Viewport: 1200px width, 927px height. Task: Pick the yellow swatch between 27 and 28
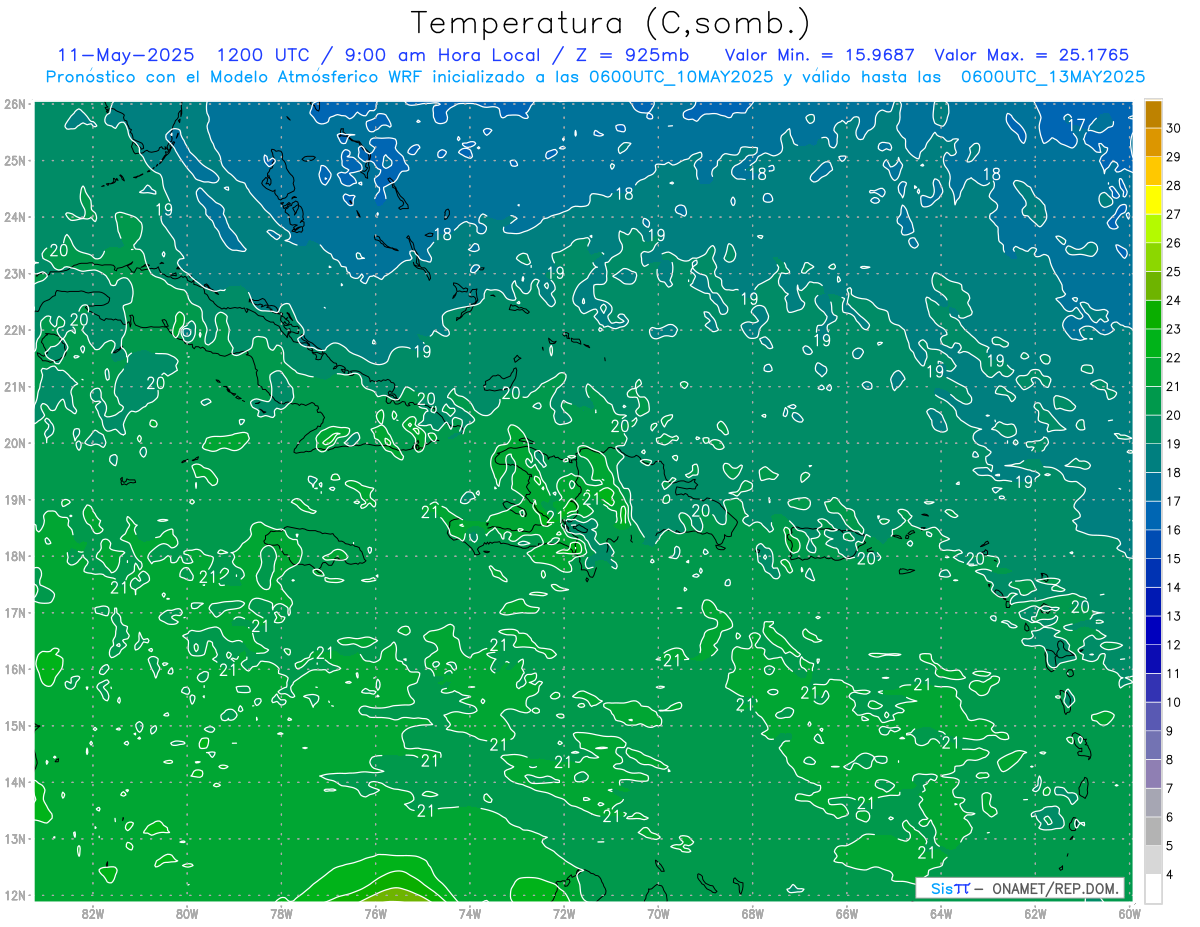[1153, 200]
